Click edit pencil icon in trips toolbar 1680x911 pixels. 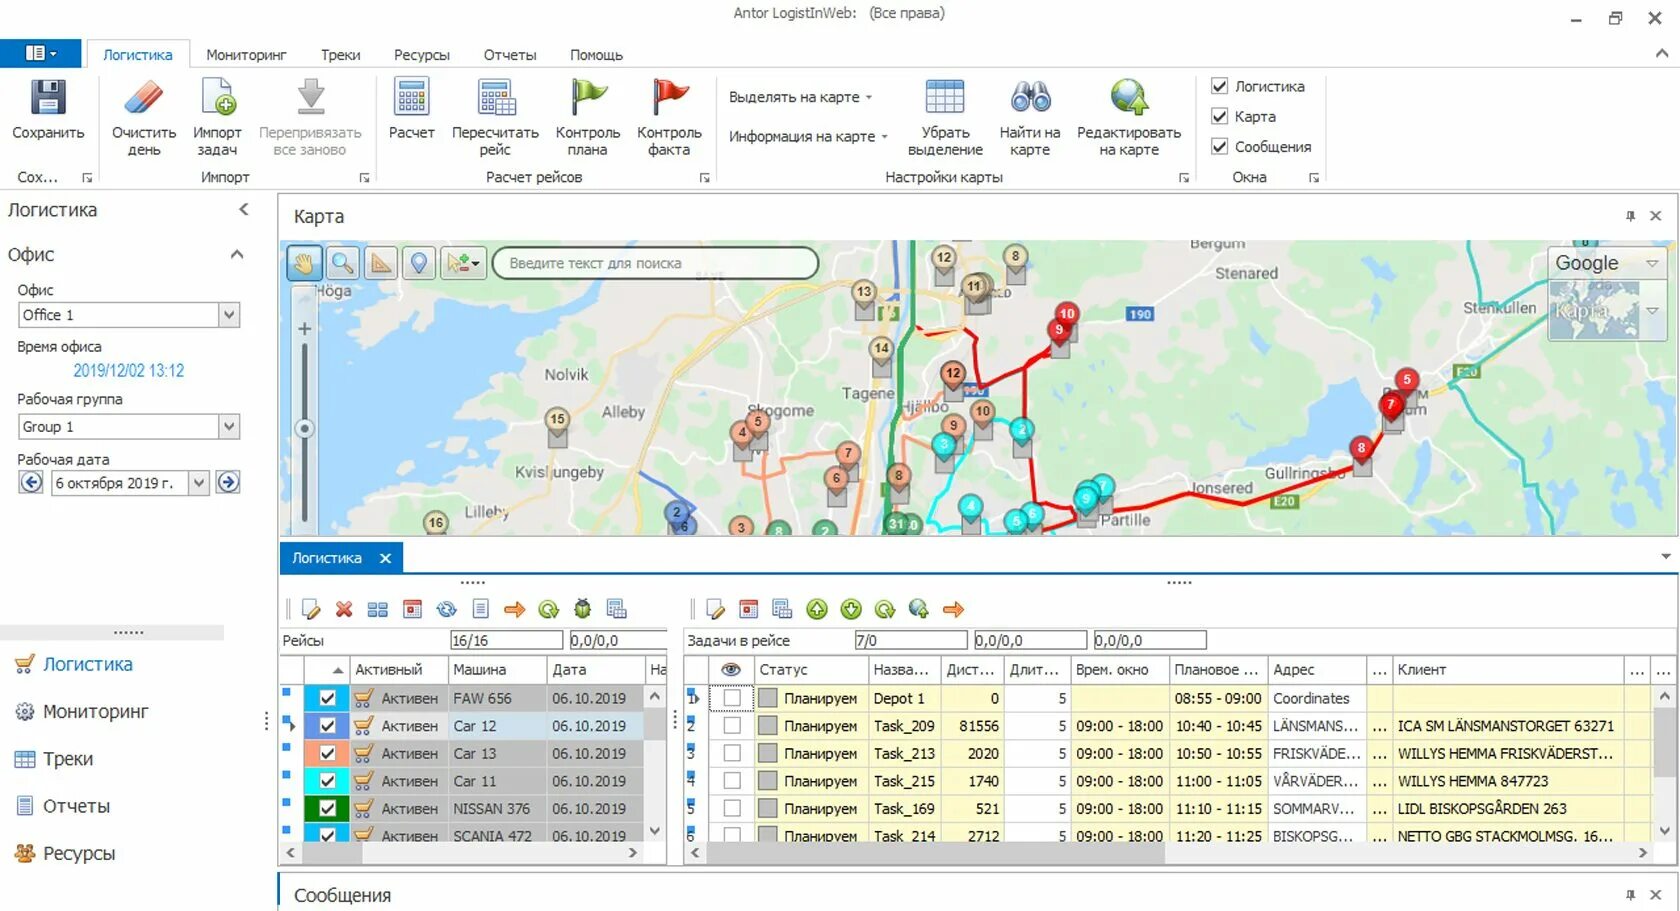310,609
